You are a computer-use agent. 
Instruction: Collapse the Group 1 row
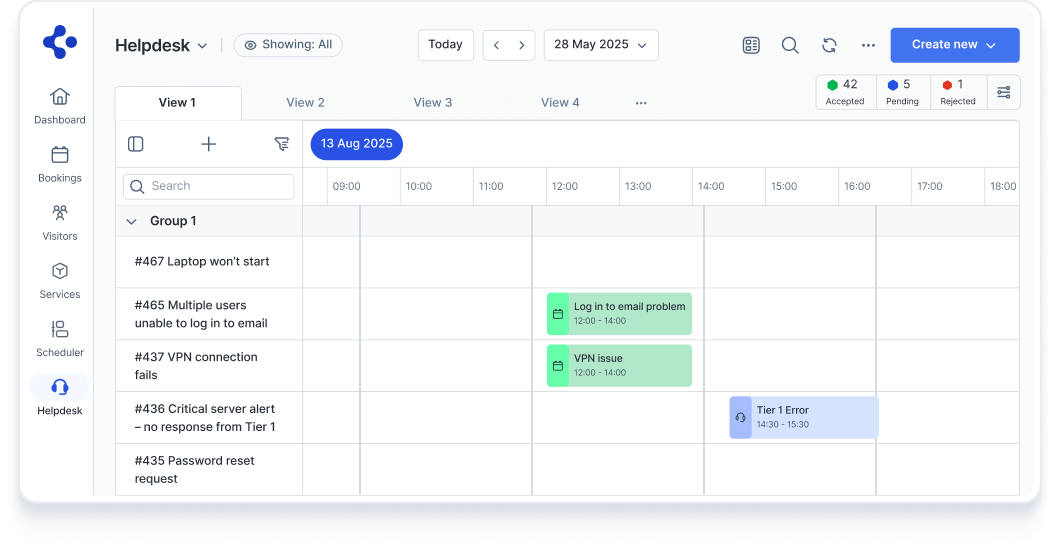click(x=131, y=221)
